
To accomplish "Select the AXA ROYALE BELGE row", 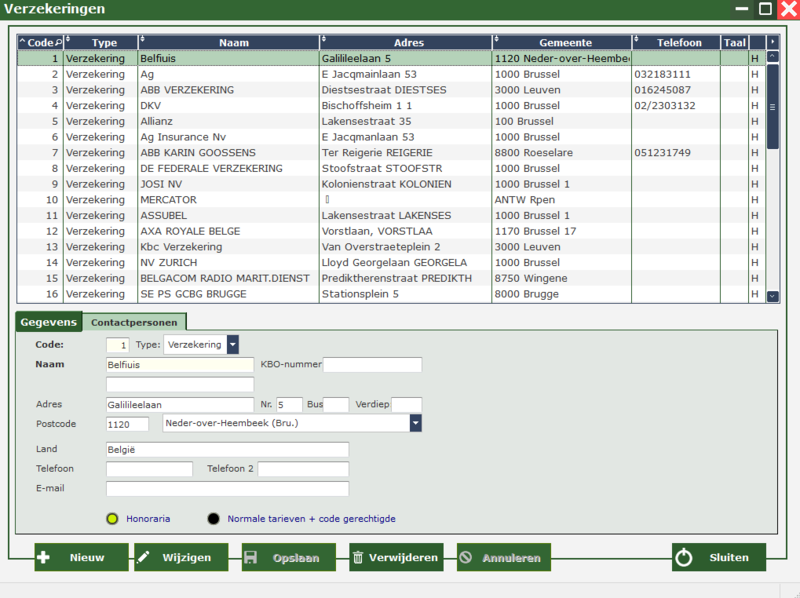I will click(x=227, y=231).
